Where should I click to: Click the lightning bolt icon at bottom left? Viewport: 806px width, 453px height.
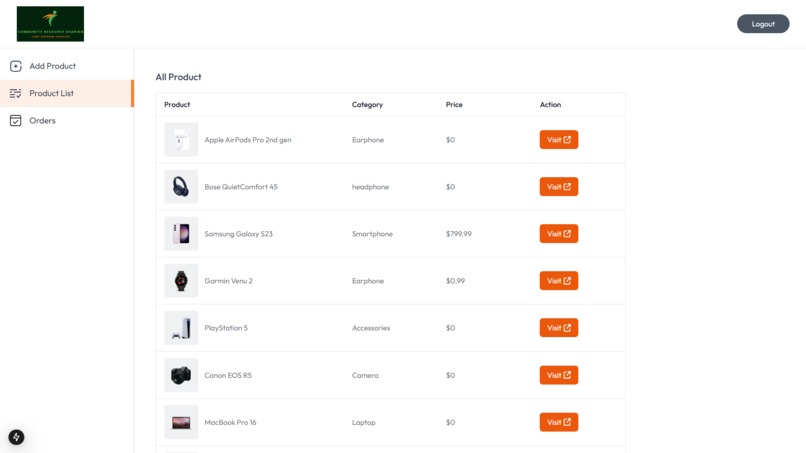point(16,437)
